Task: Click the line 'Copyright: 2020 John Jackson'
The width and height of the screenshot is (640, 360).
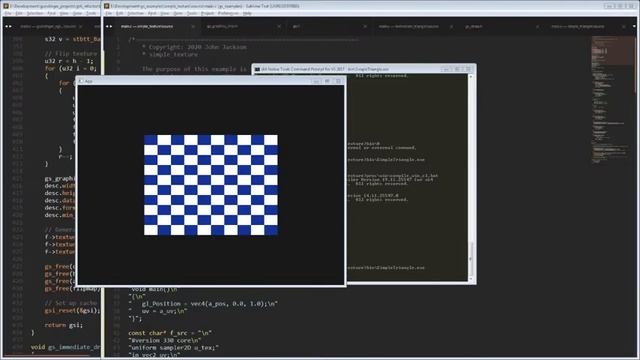Action: tap(194, 47)
